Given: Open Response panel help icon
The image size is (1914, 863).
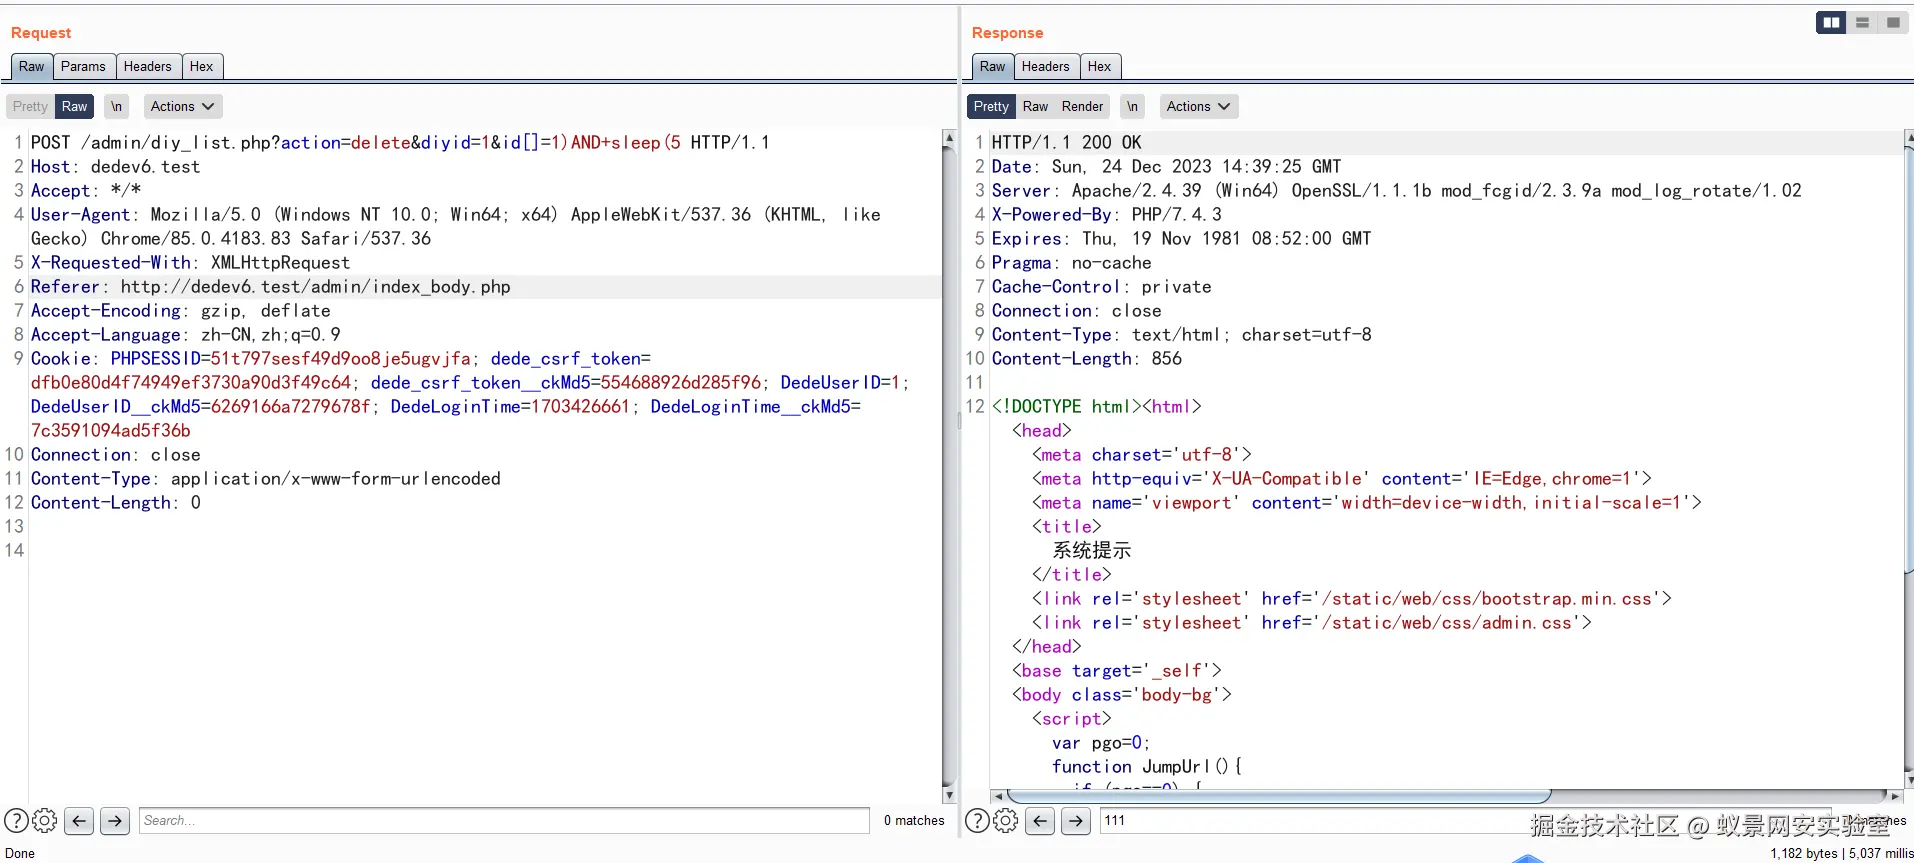Looking at the screenshot, I should 977,821.
